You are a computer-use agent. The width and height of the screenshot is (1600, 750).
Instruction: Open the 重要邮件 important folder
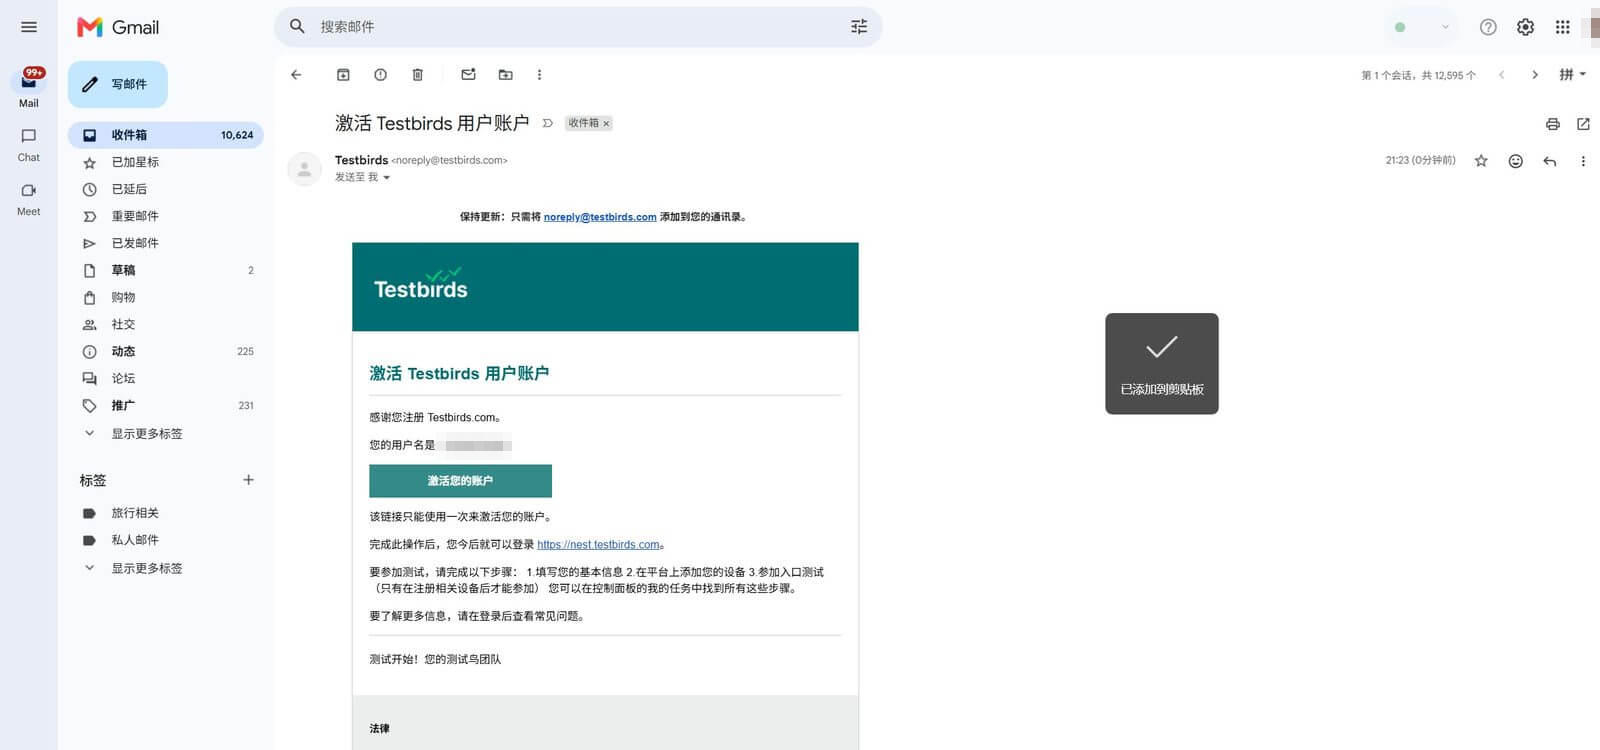click(x=166, y=216)
